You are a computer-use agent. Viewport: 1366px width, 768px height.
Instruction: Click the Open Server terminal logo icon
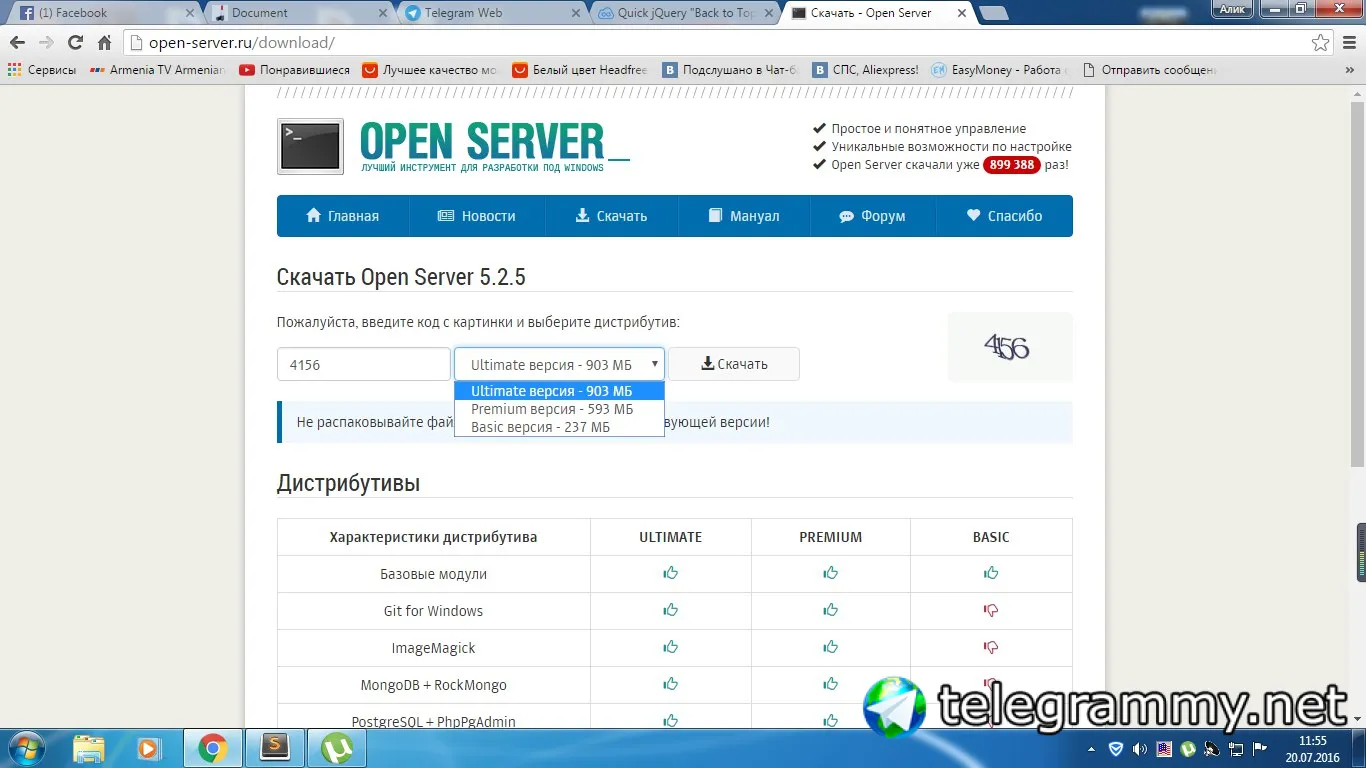point(310,147)
